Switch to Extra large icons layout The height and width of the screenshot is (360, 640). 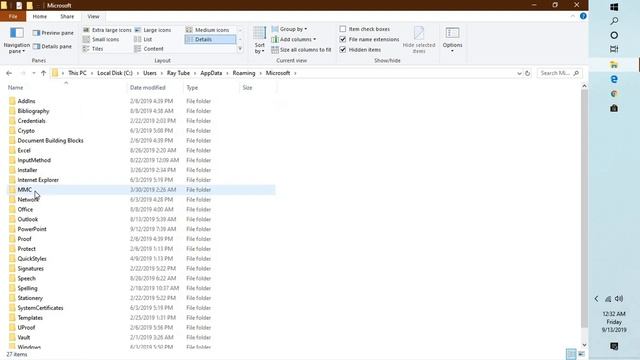tap(107, 30)
